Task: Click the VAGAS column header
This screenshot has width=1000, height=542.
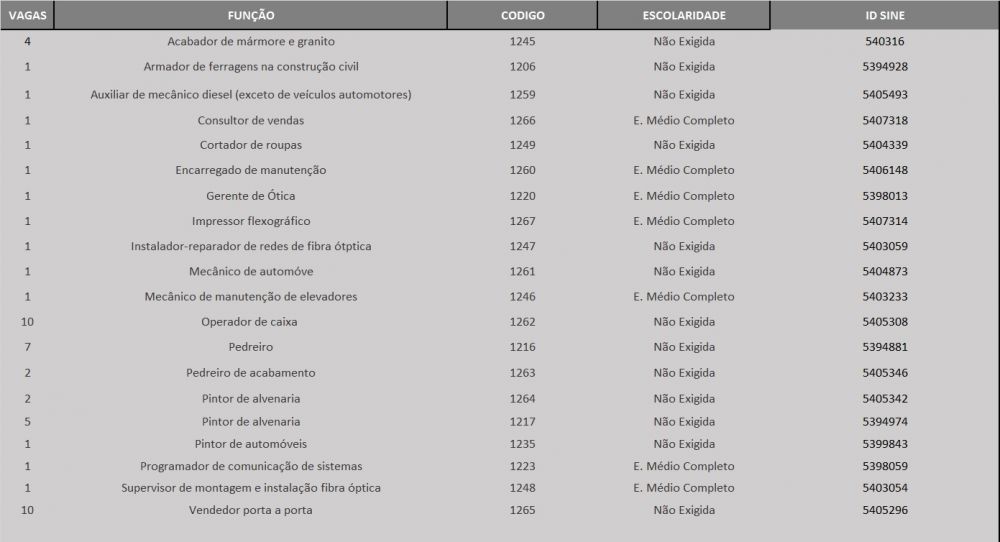Action: [x=27, y=16]
